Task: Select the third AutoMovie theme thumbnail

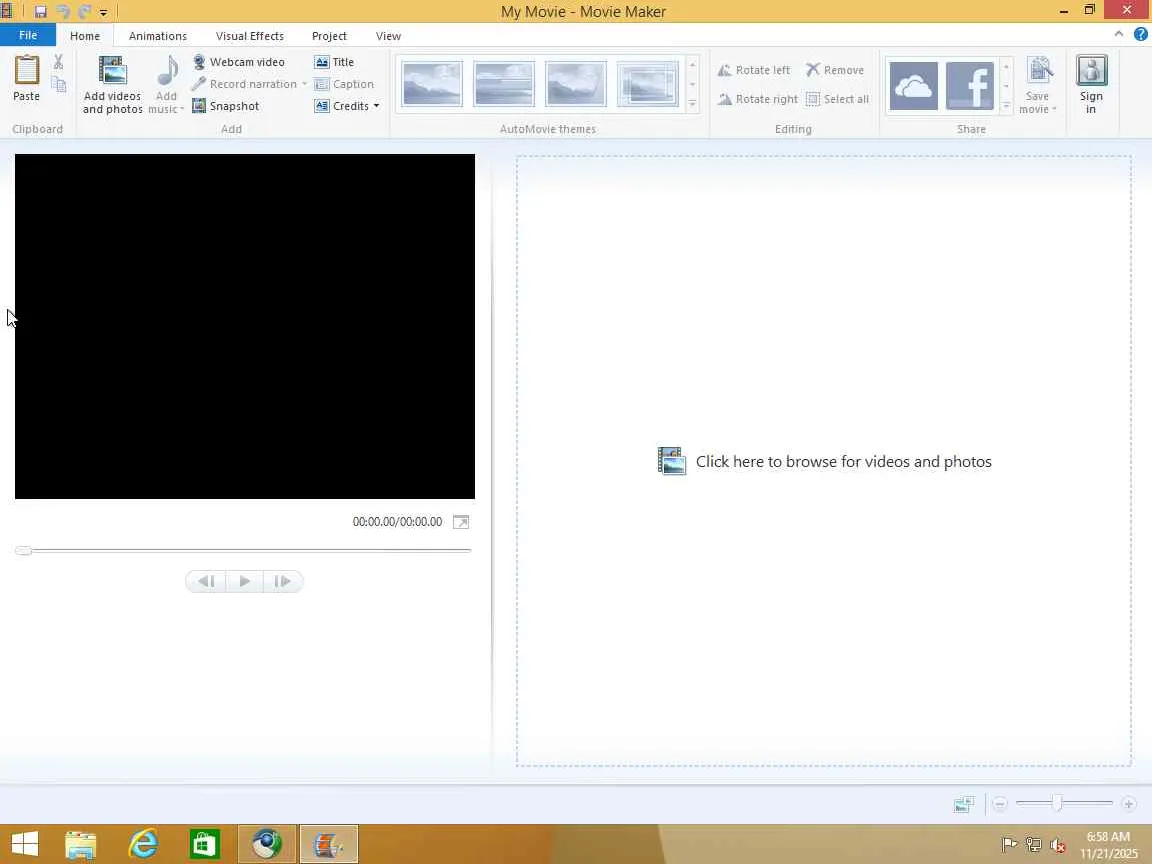Action: click(576, 84)
